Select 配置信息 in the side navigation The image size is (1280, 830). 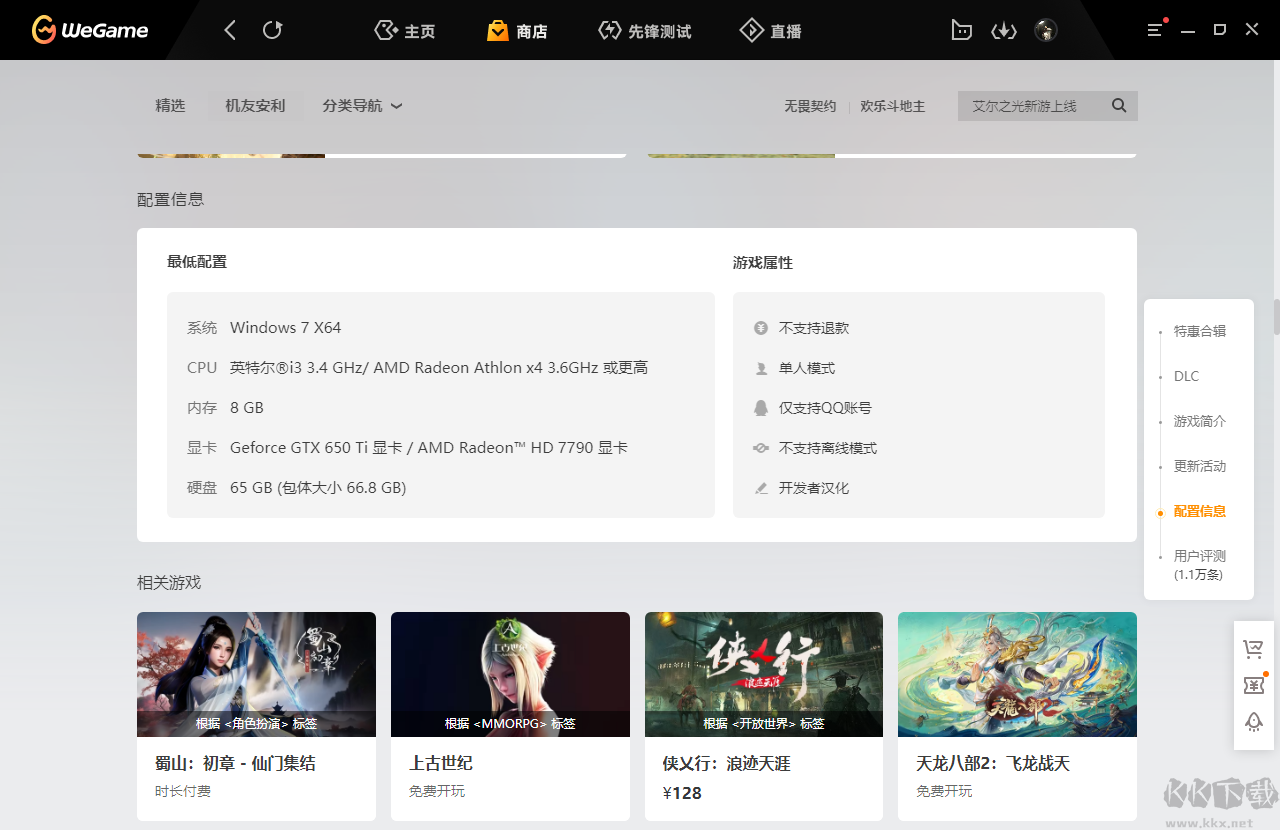pos(1199,511)
